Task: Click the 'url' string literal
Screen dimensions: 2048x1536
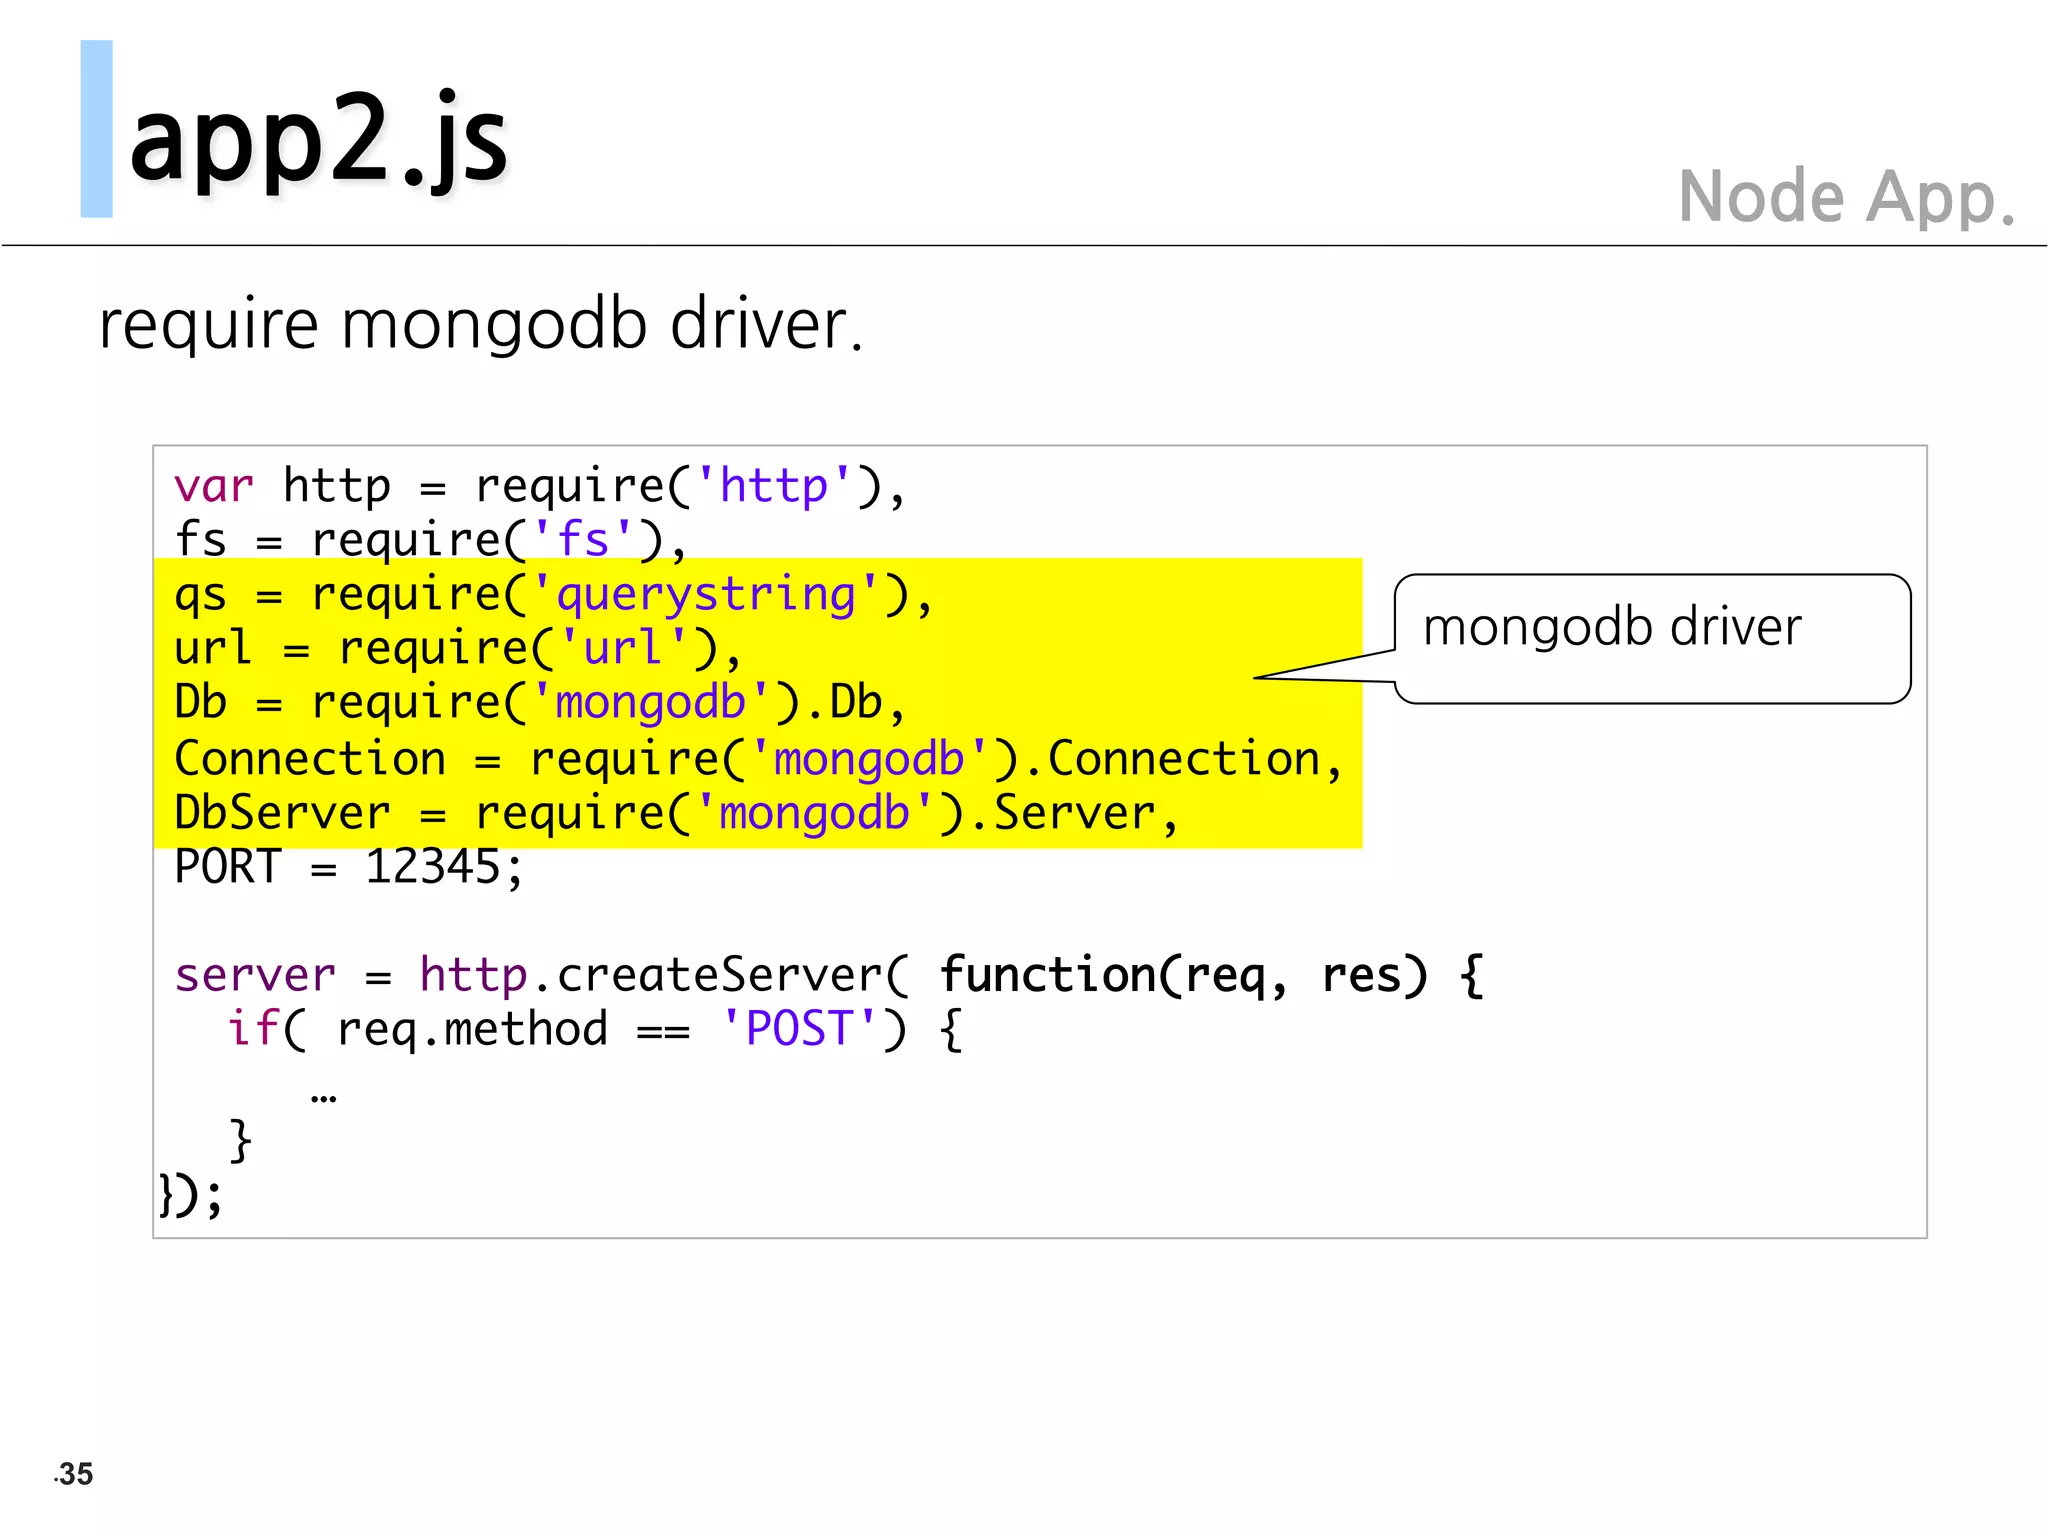Action: point(623,649)
